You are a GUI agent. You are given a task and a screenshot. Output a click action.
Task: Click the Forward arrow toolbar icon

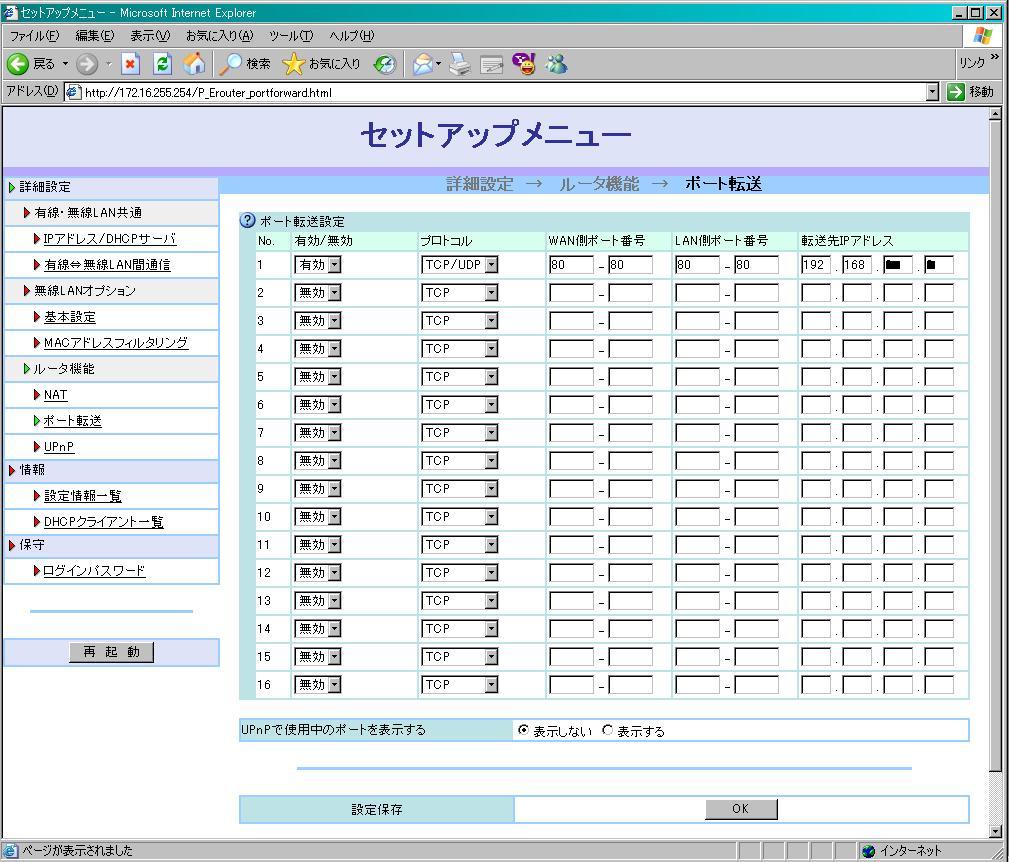87,64
